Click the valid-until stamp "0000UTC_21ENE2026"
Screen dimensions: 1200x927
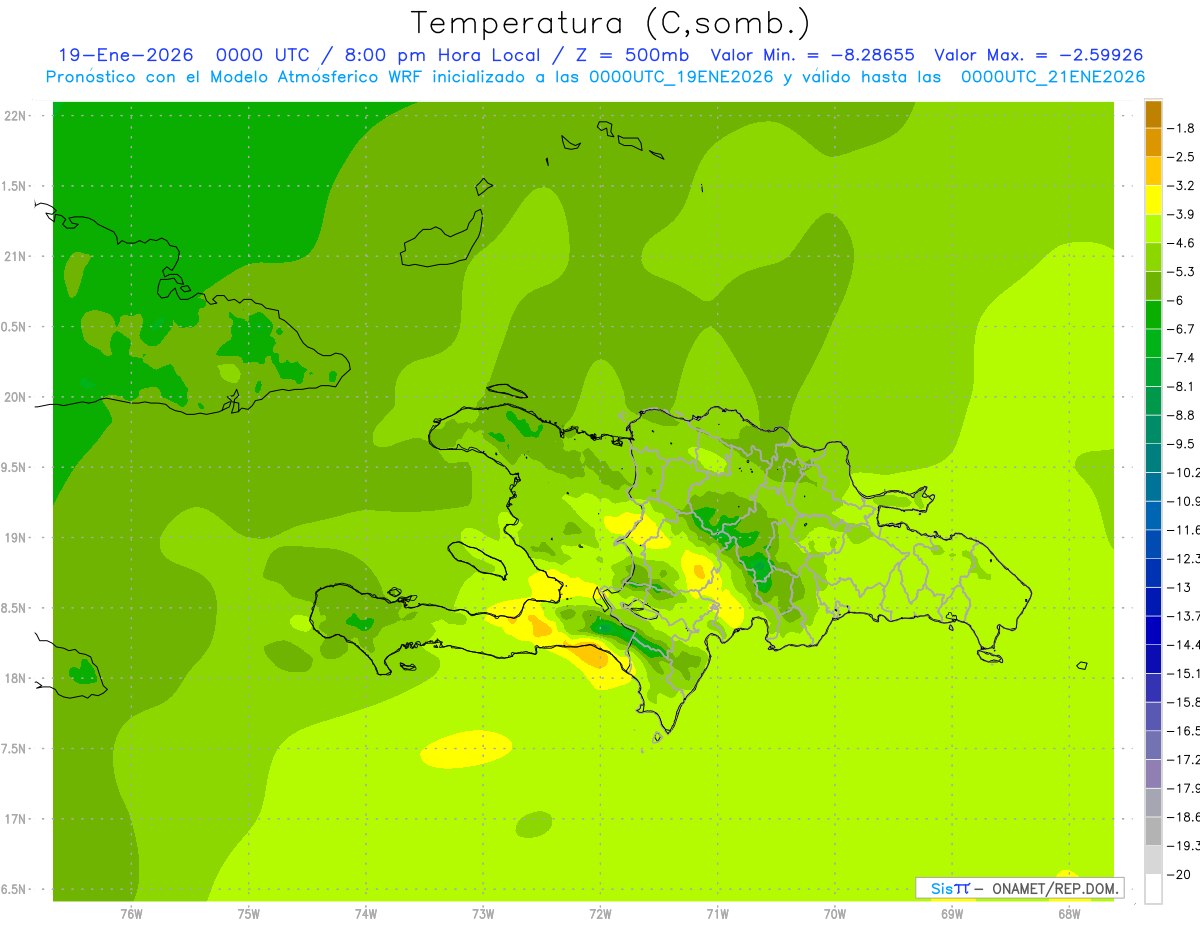coord(1053,77)
